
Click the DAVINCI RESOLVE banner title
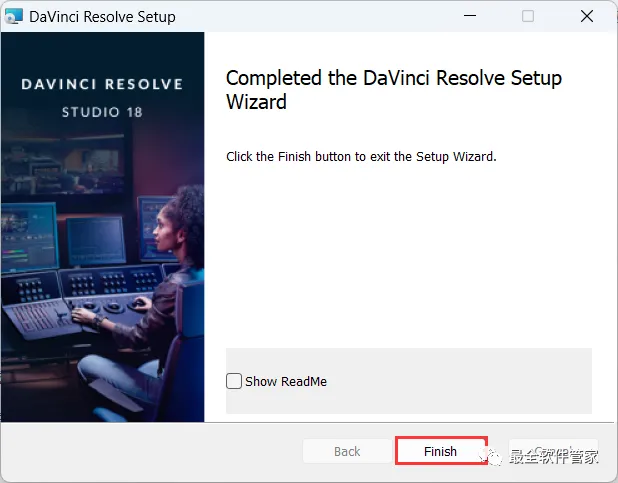[x=102, y=84]
